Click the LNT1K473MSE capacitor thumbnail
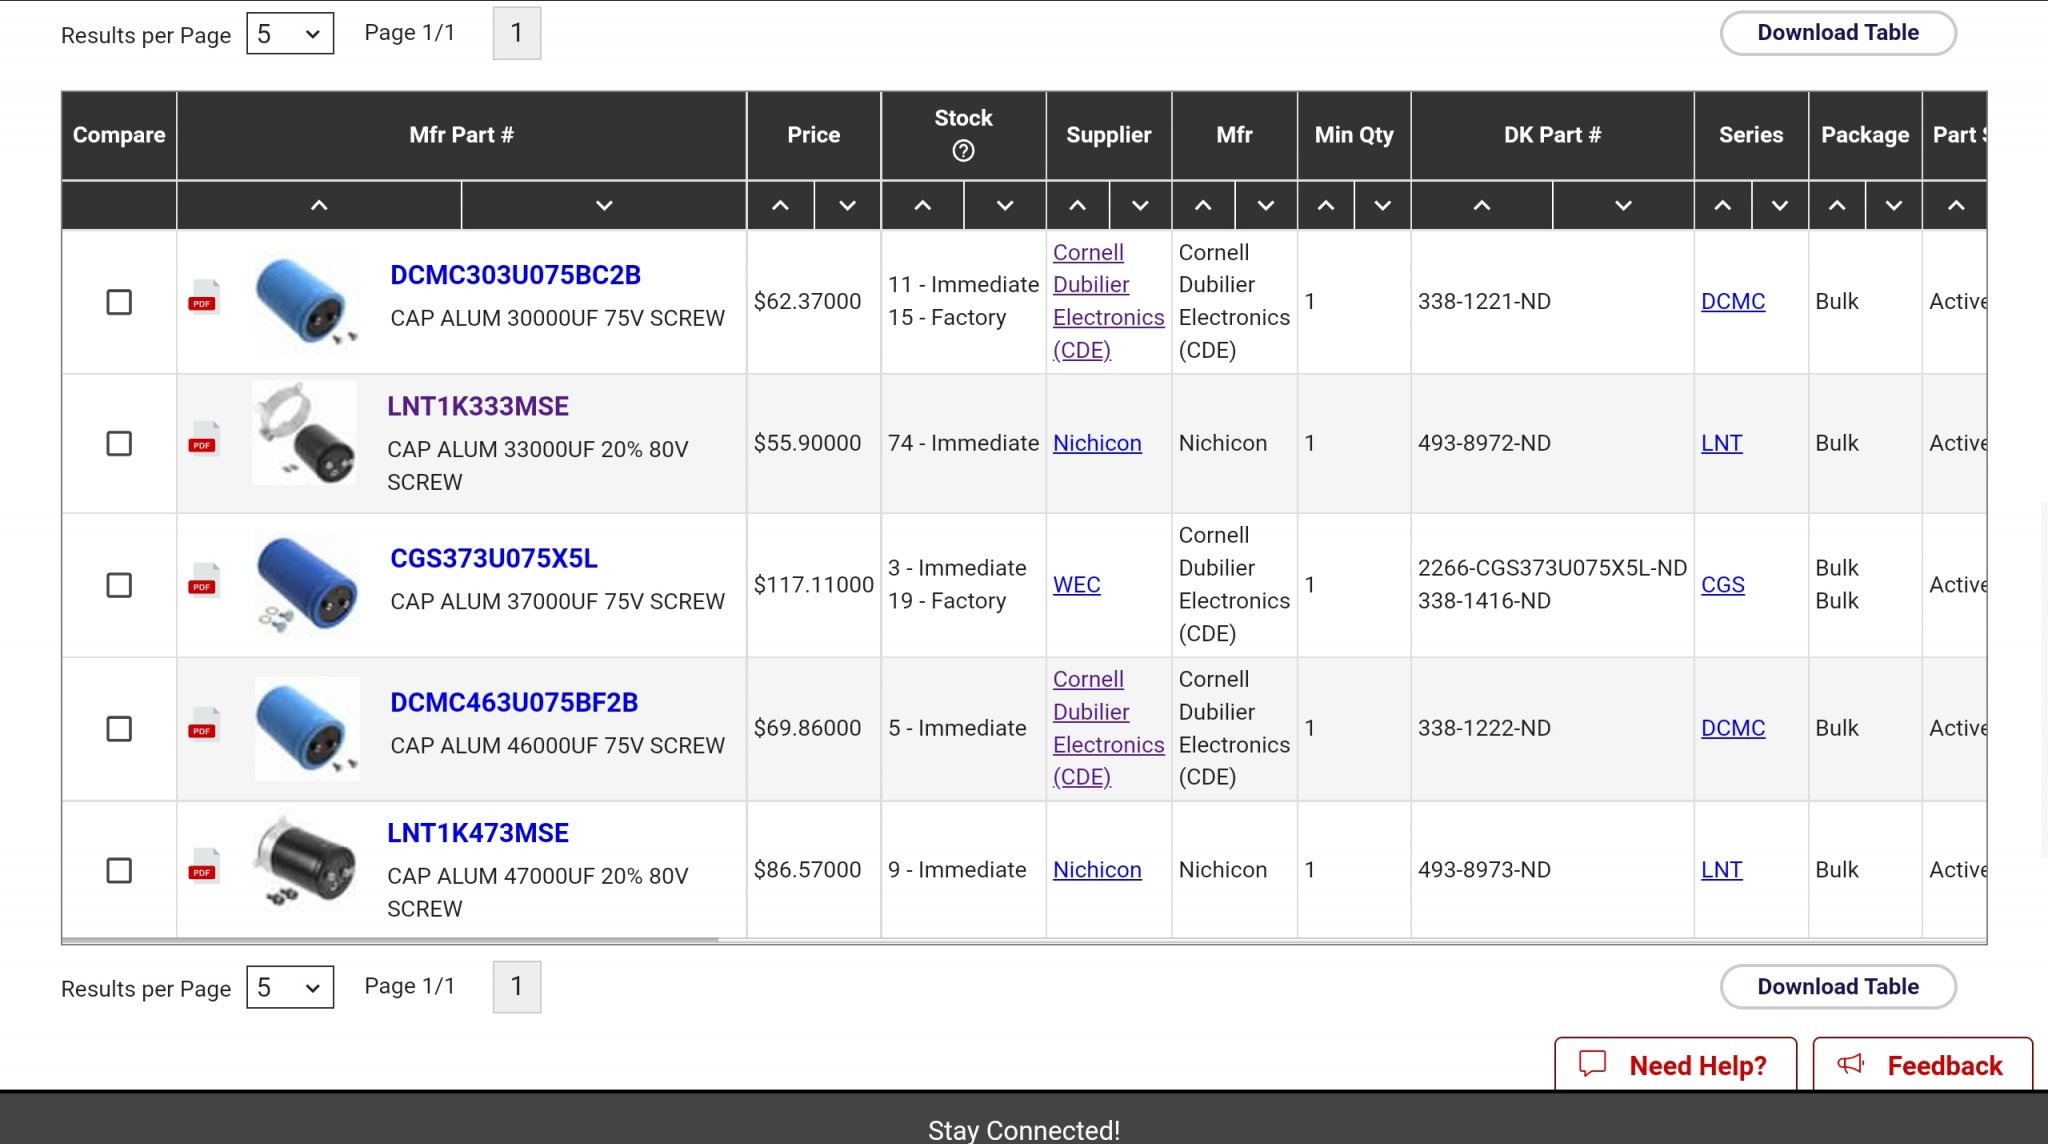Image resolution: width=2048 pixels, height=1144 pixels. pos(305,860)
